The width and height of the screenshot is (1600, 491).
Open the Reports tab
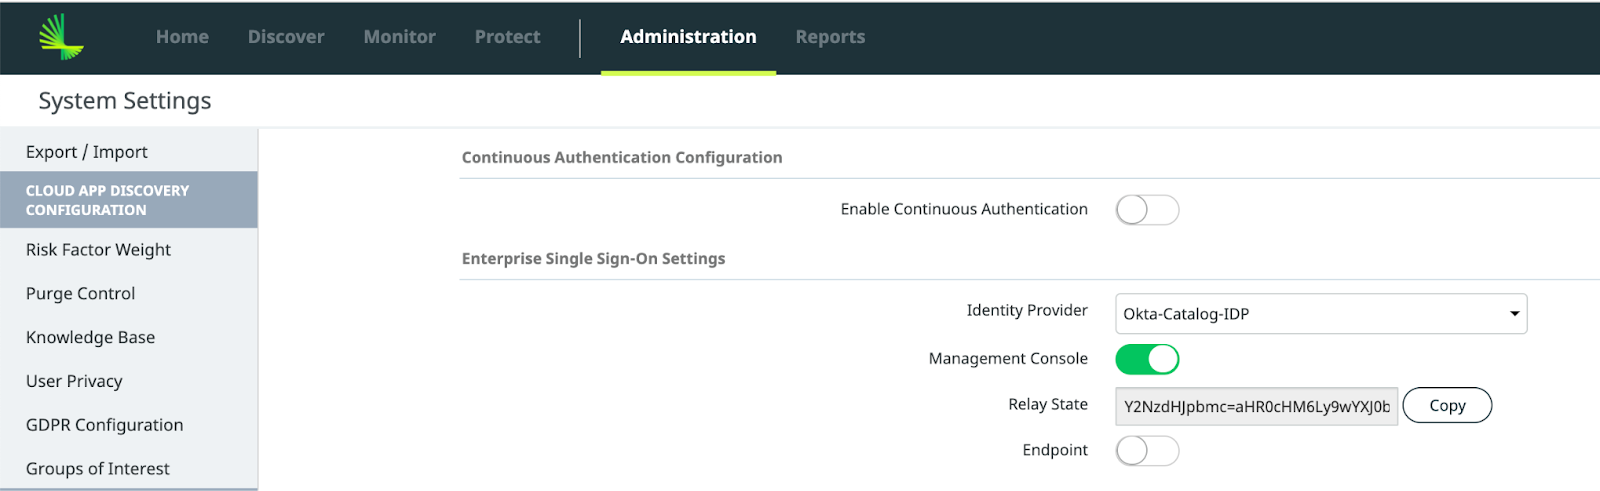pos(830,37)
